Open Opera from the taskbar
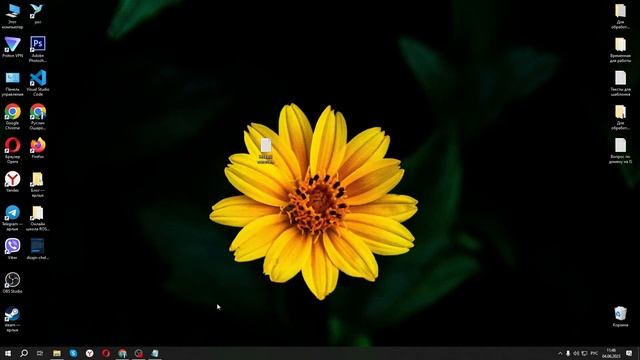The image size is (640, 360). pos(106,353)
